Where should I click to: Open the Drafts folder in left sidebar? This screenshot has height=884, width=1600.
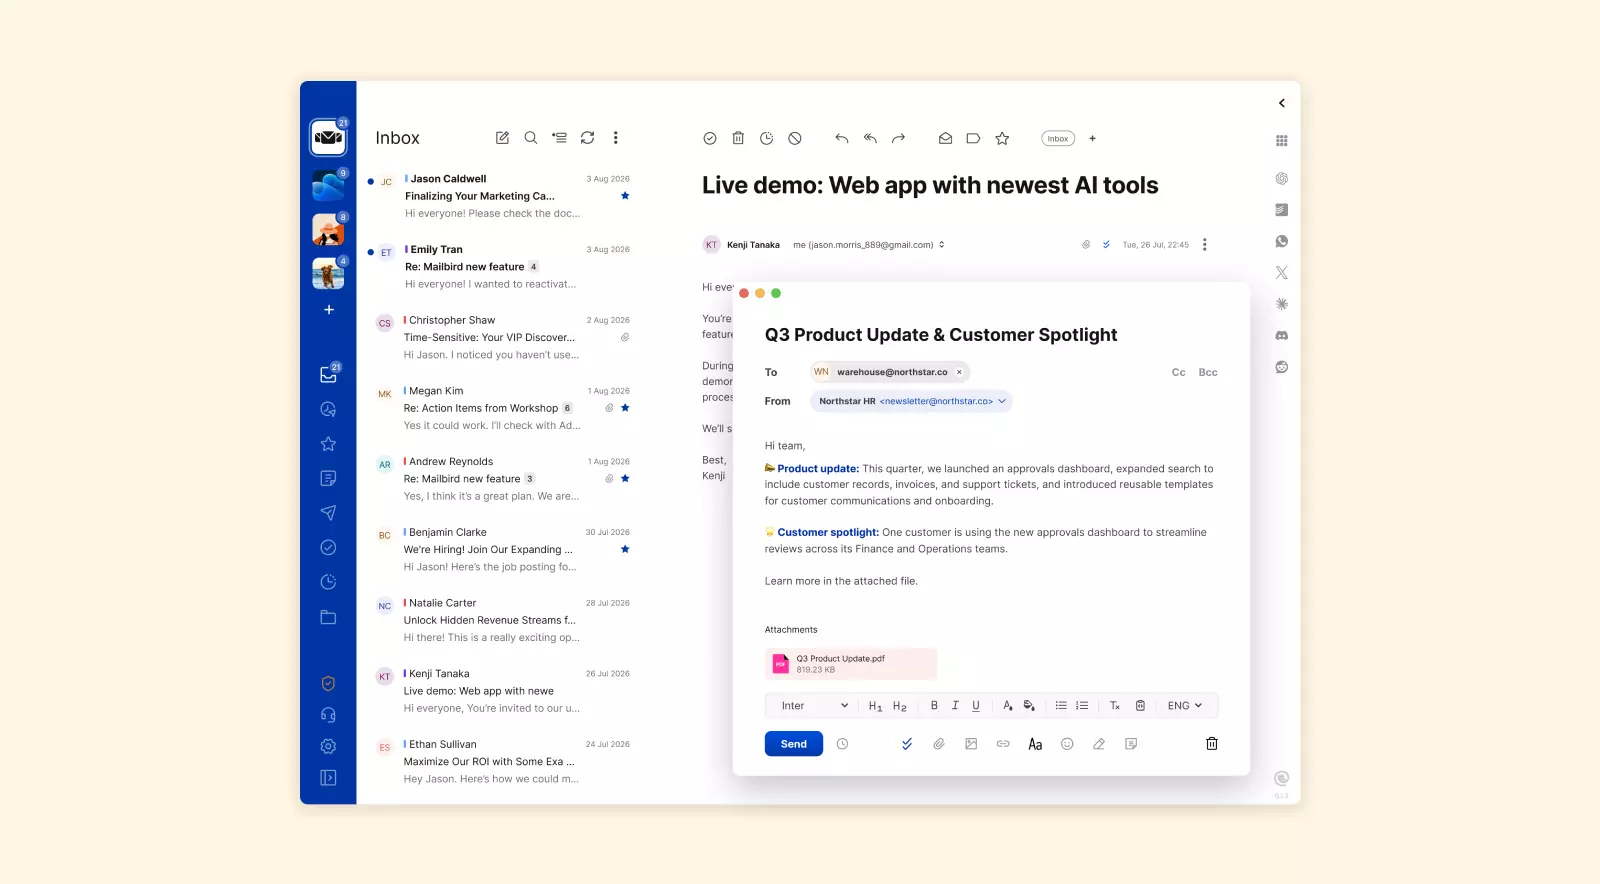pyautogui.click(x=328, y=479)
